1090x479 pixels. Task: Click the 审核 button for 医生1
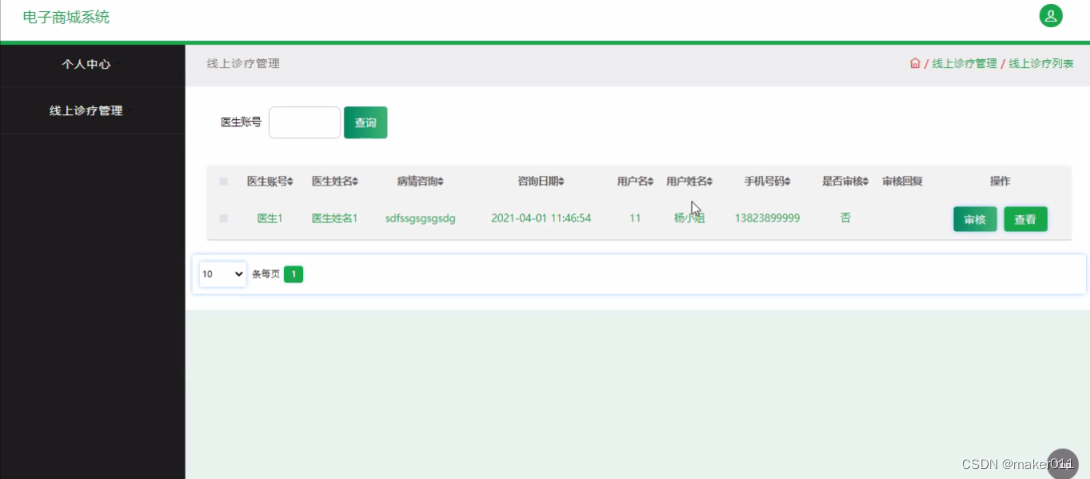tap(975, 219)
